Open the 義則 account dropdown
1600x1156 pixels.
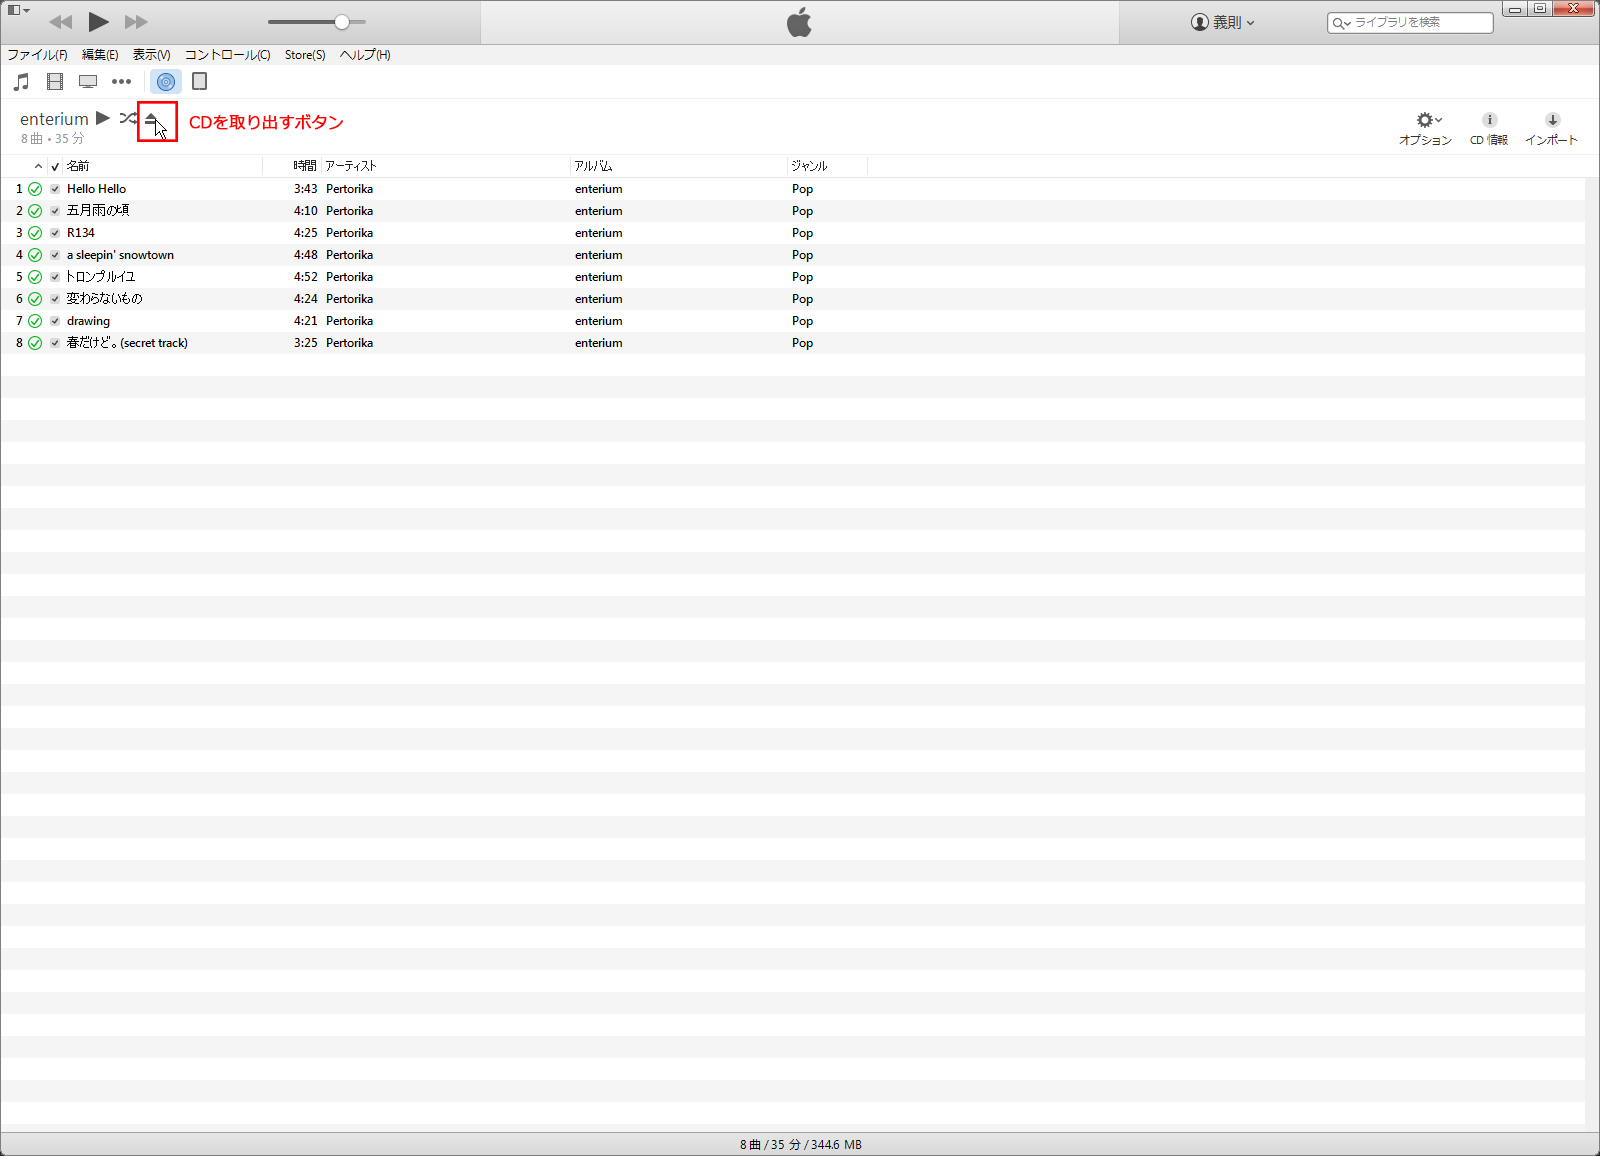click(x=1222, y=22)
